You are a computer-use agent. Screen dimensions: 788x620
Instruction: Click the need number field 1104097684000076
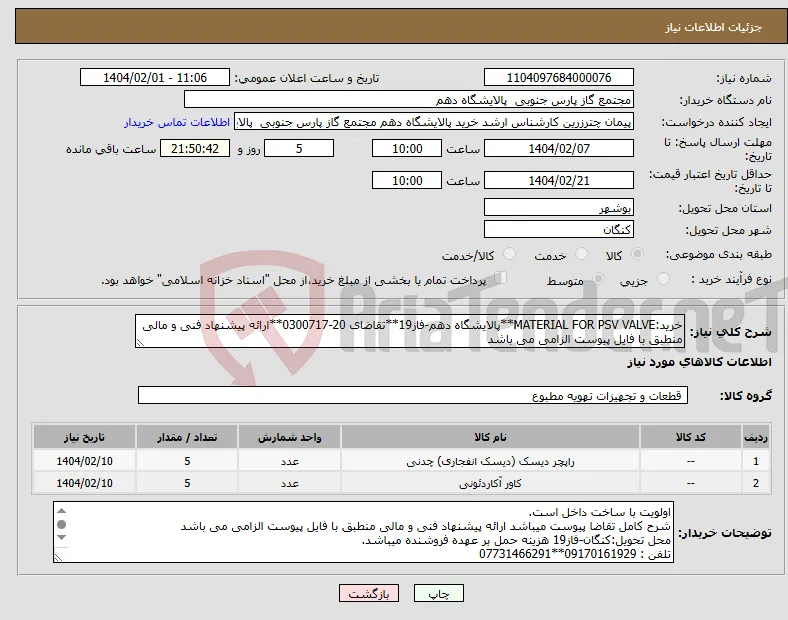click(559, 77)
